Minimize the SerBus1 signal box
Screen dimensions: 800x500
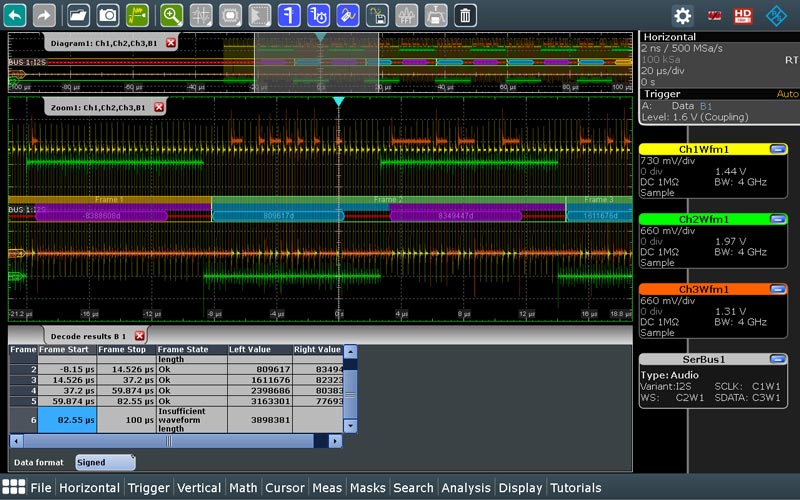click(777, 359)
